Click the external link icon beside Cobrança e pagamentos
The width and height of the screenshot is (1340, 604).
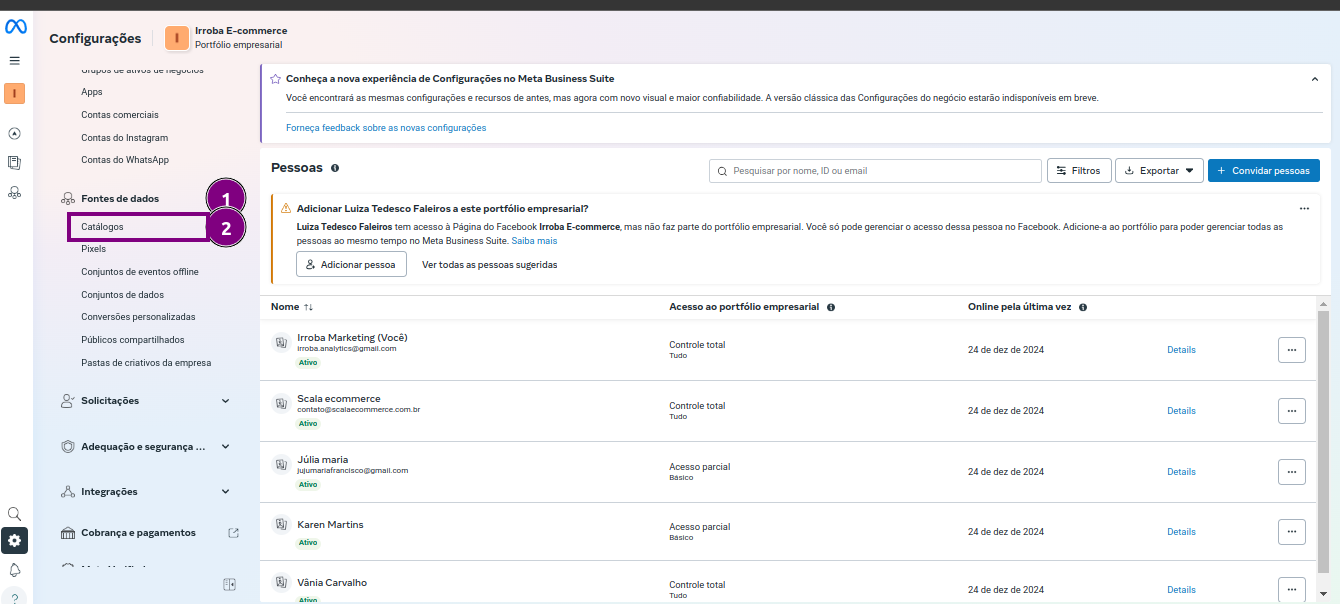[234, 533]
